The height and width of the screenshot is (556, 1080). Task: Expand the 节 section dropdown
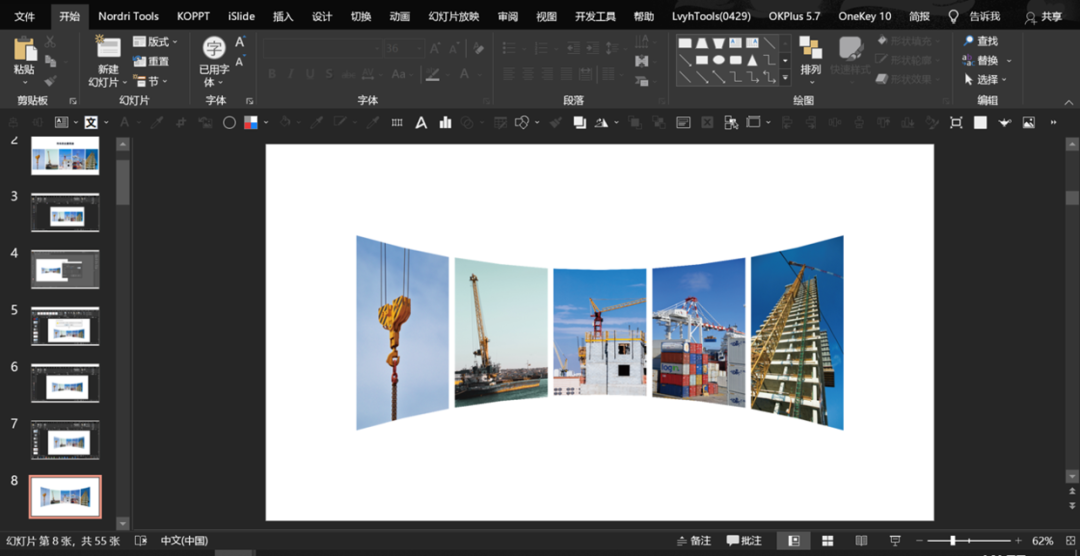coord(149,81)
